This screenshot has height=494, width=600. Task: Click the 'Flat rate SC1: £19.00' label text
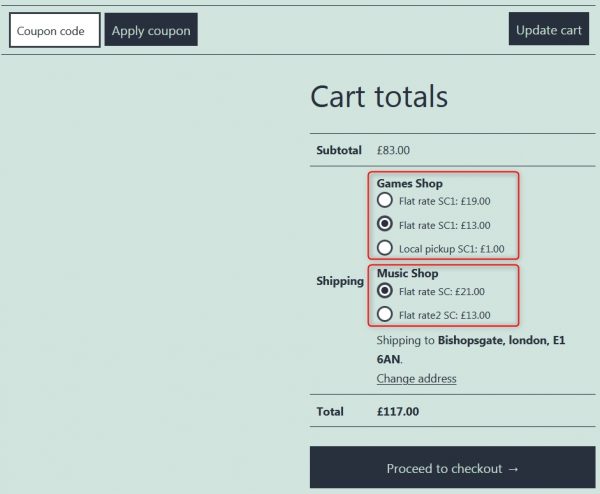pyautogui.click(x=445, y=201)
